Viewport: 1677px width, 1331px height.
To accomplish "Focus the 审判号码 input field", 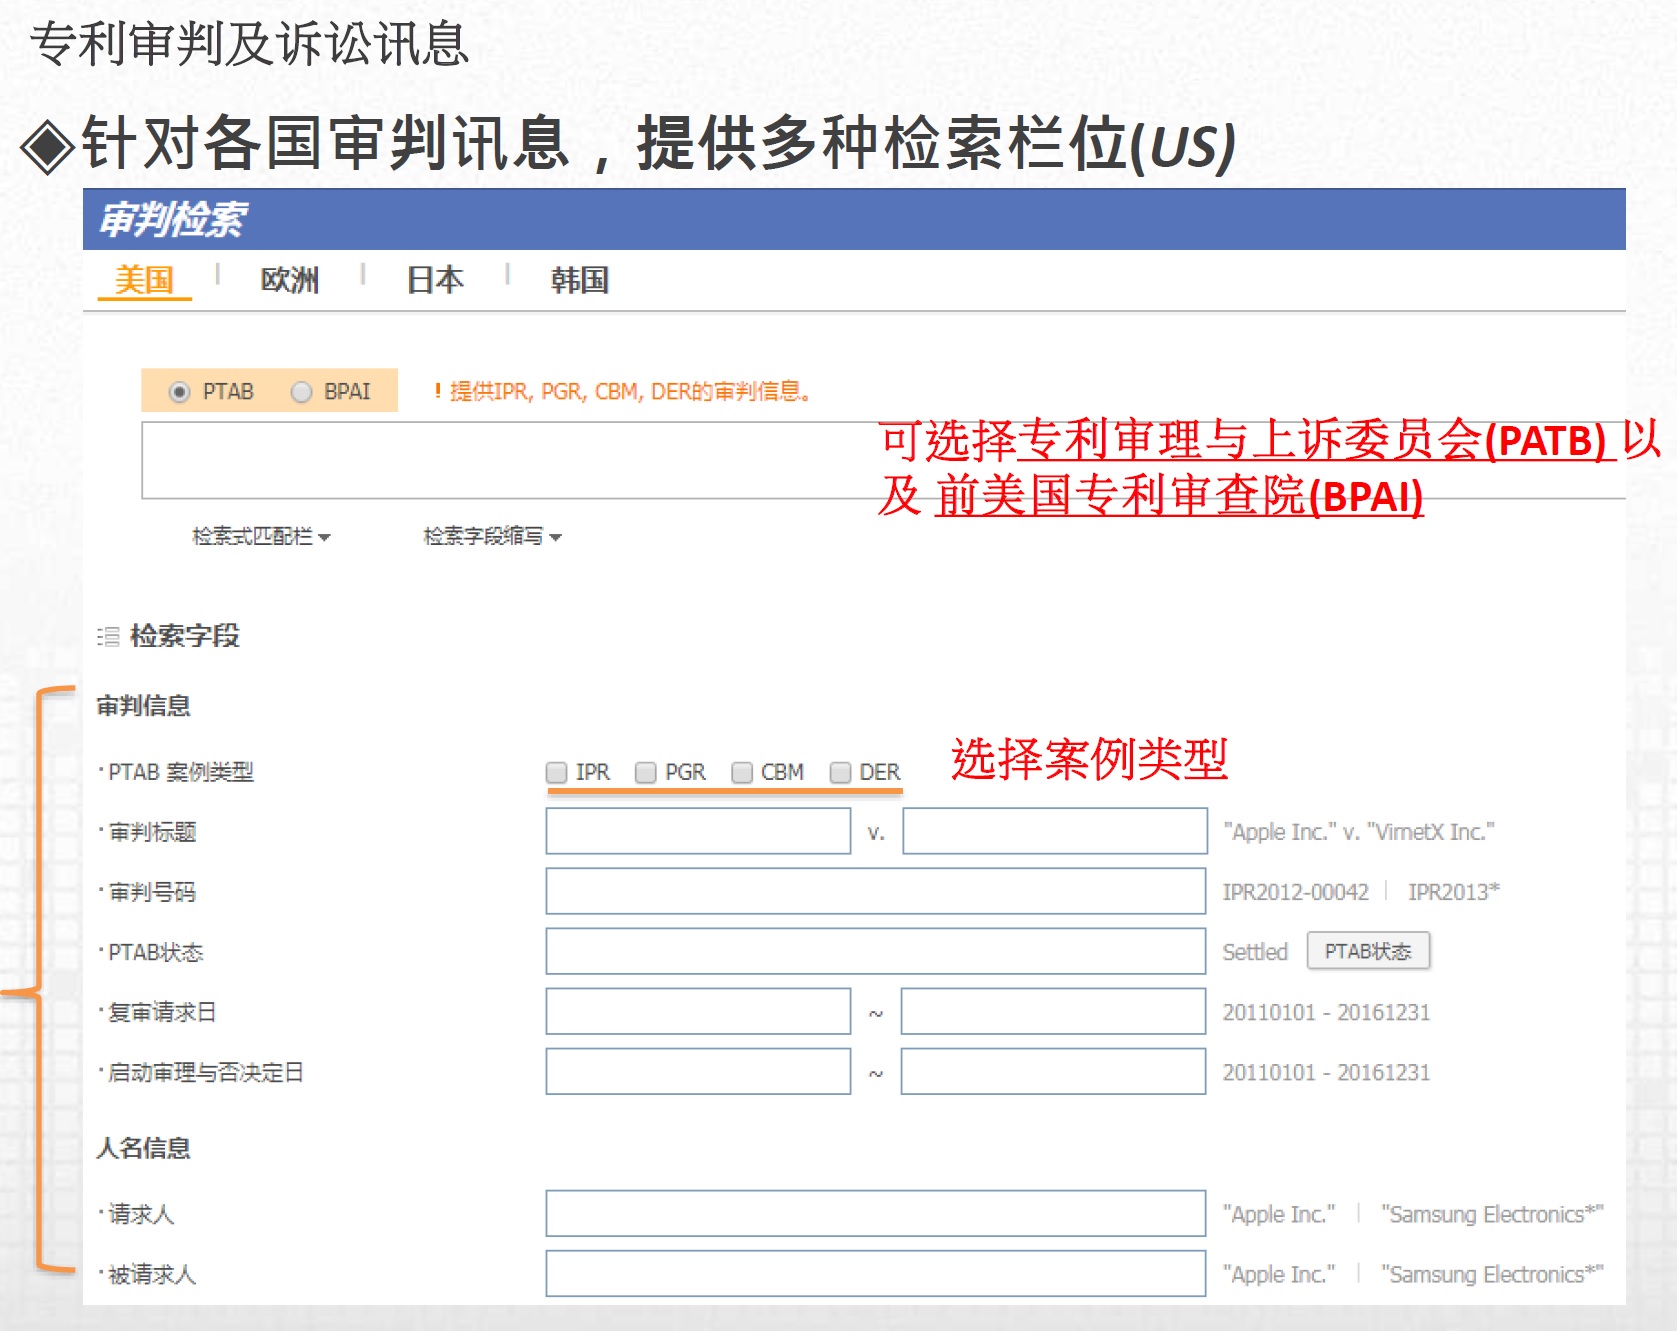I will (x=876, y=891).
